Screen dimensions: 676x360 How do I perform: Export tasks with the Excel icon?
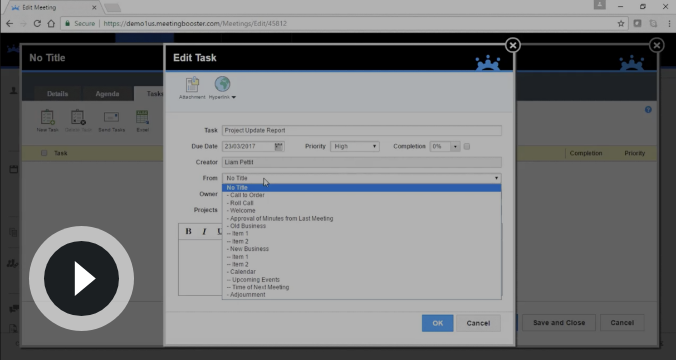pyautogui.click(x=142, y=117)
